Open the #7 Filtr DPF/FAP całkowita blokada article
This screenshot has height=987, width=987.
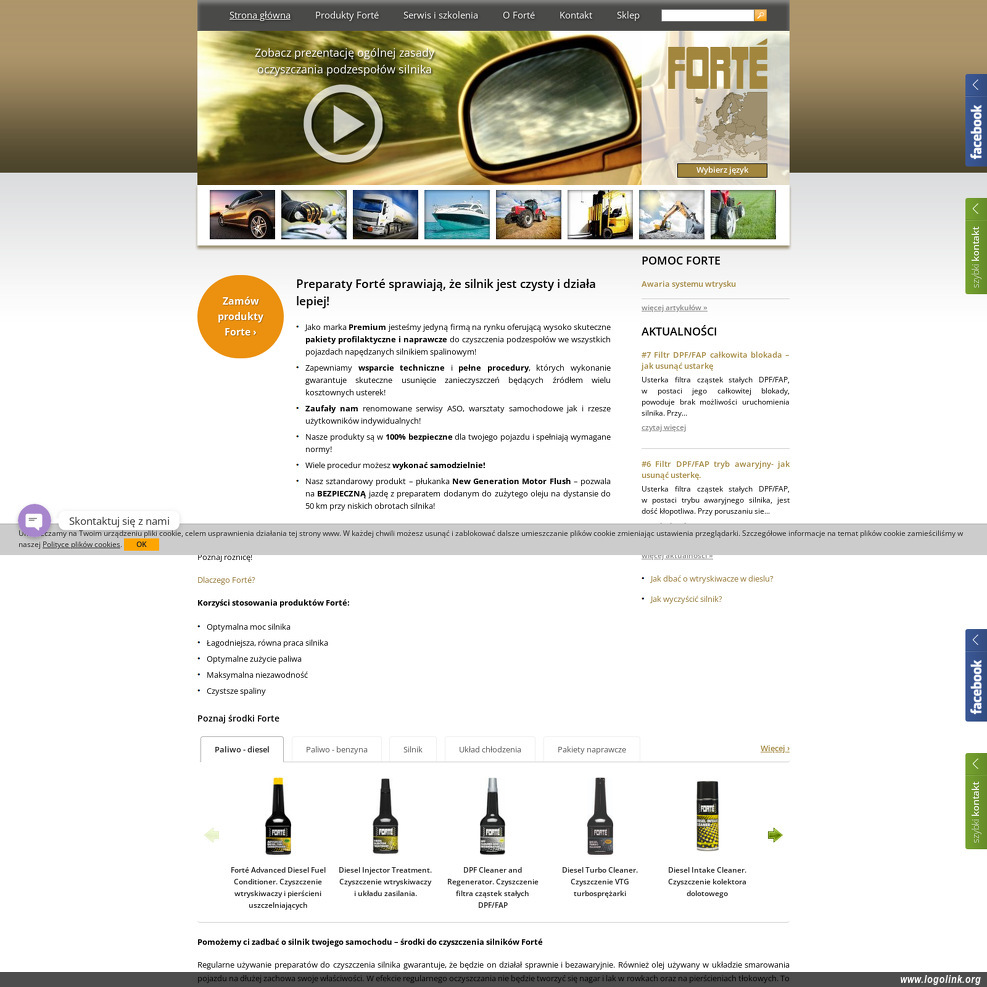[715, 360]
